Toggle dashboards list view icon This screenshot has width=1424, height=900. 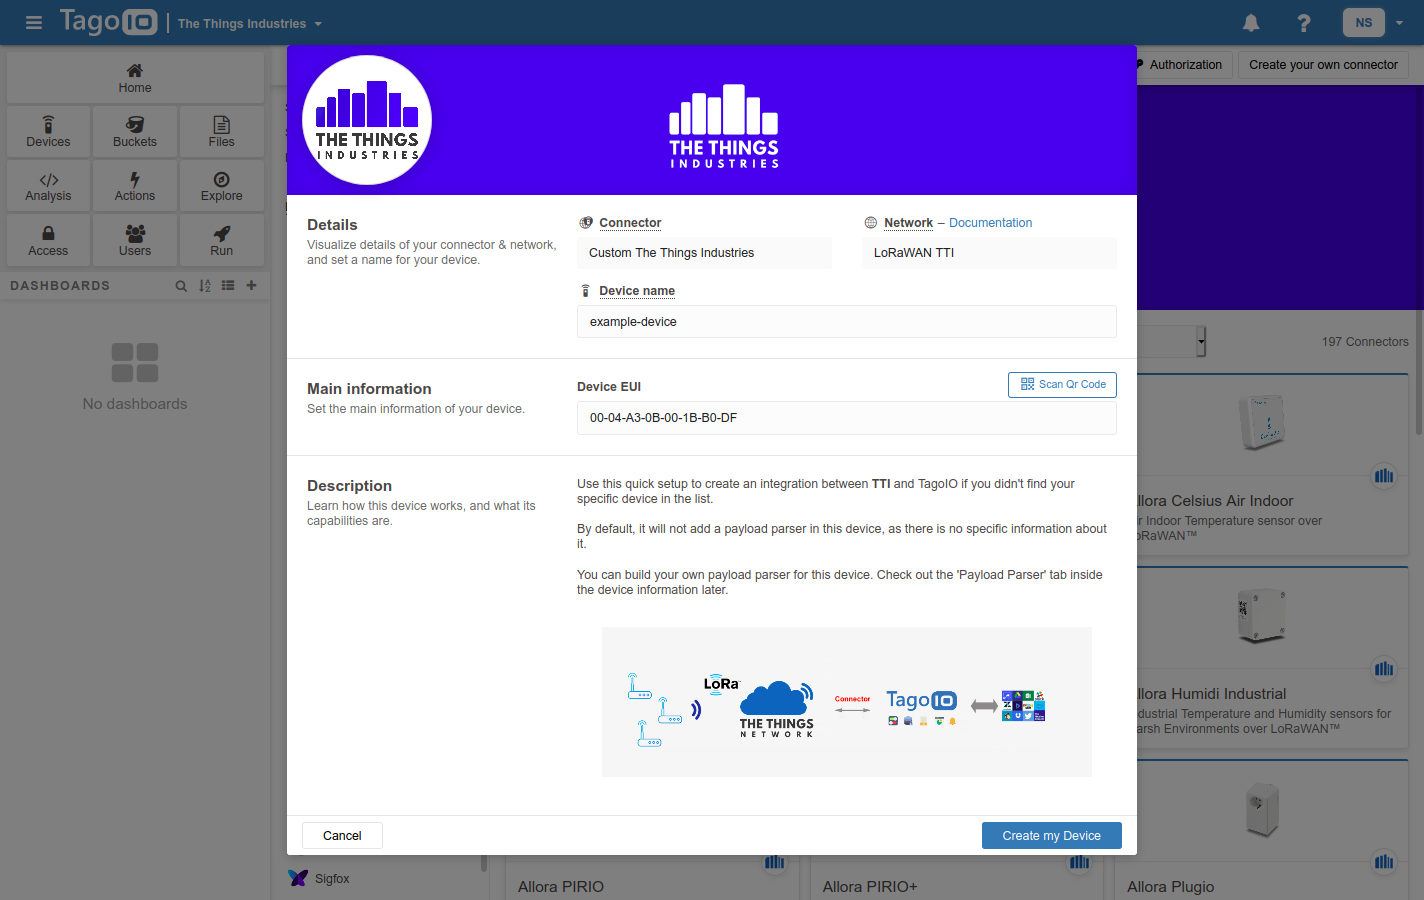(228, 286)
